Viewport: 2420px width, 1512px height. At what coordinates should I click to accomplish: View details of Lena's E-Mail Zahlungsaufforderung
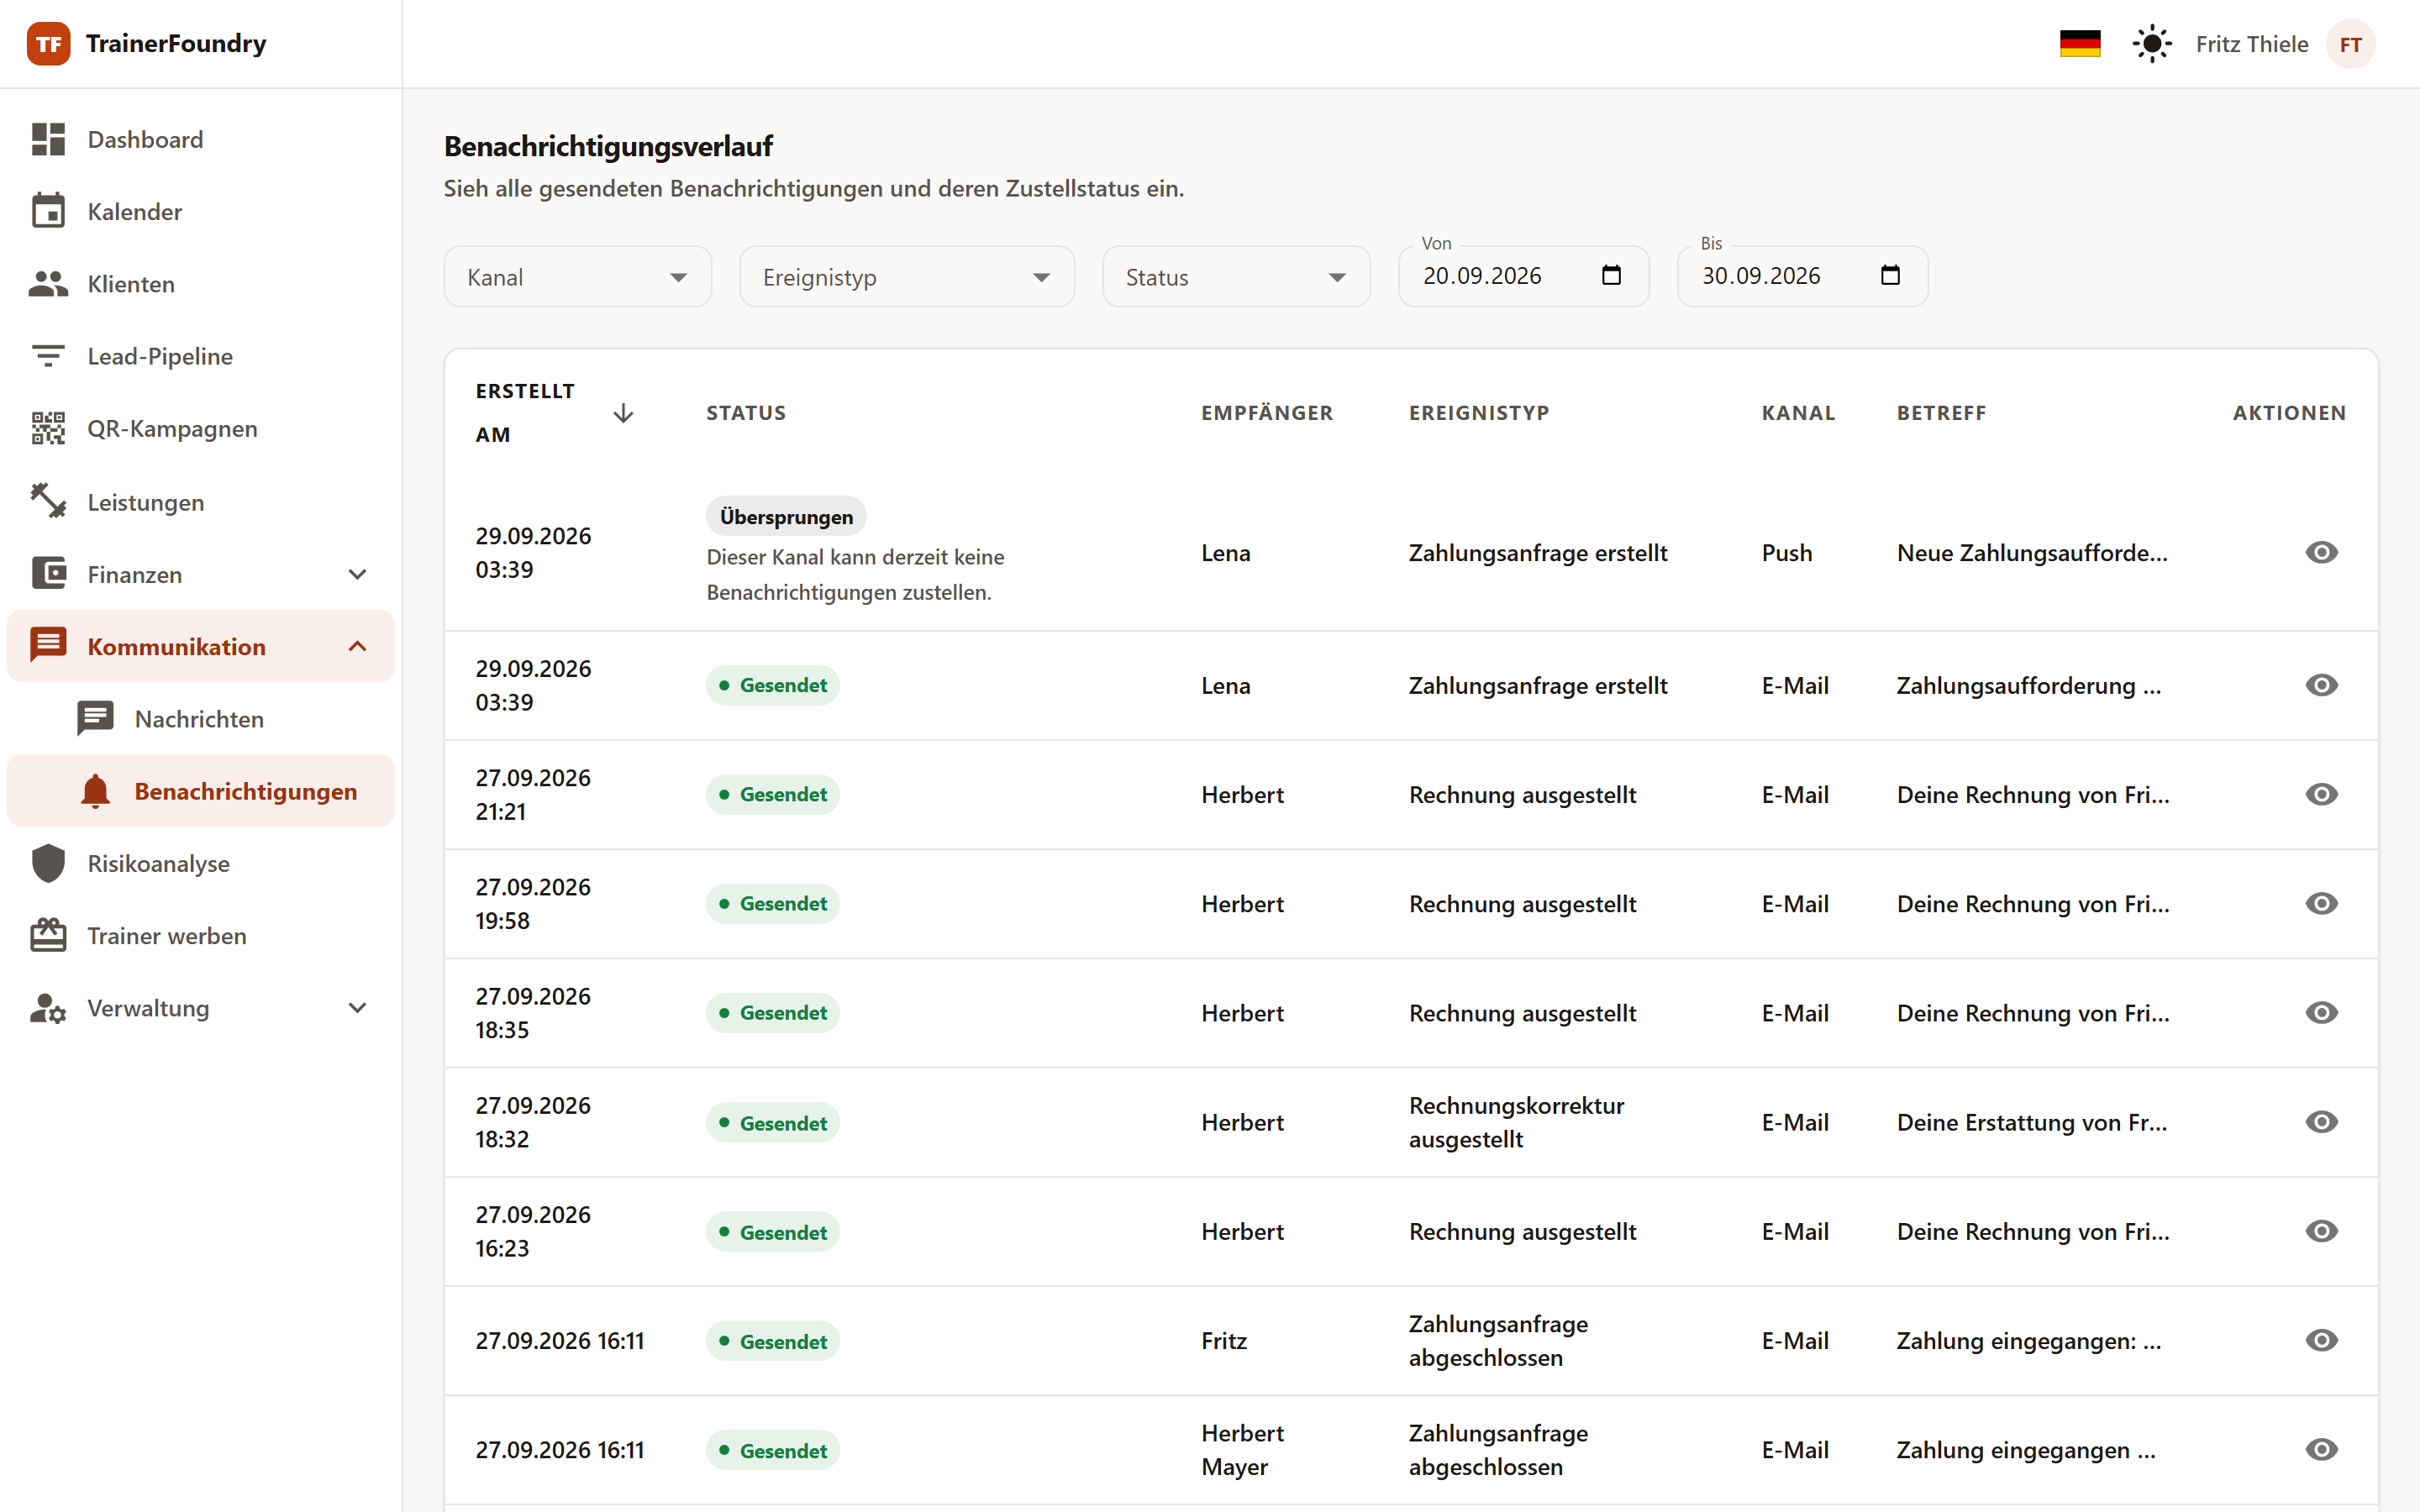pos(2321,685)
